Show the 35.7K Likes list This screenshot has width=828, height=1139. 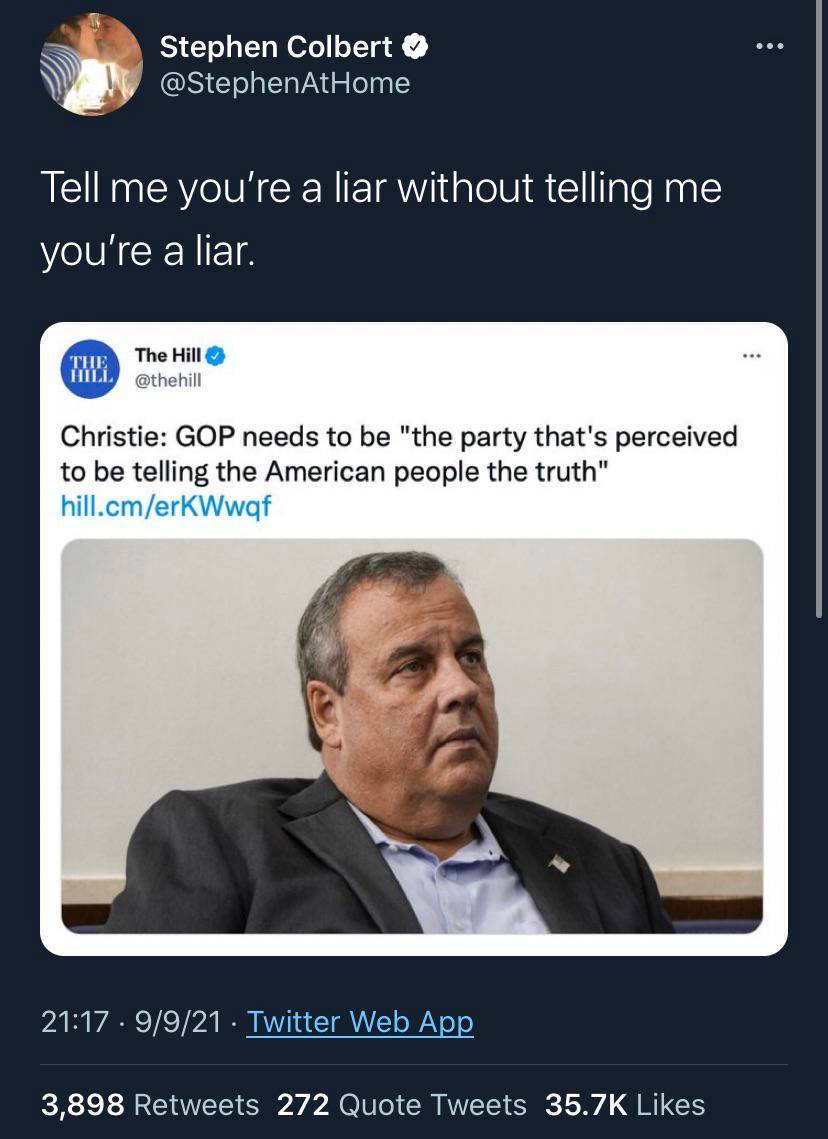tap(624, 1104)
